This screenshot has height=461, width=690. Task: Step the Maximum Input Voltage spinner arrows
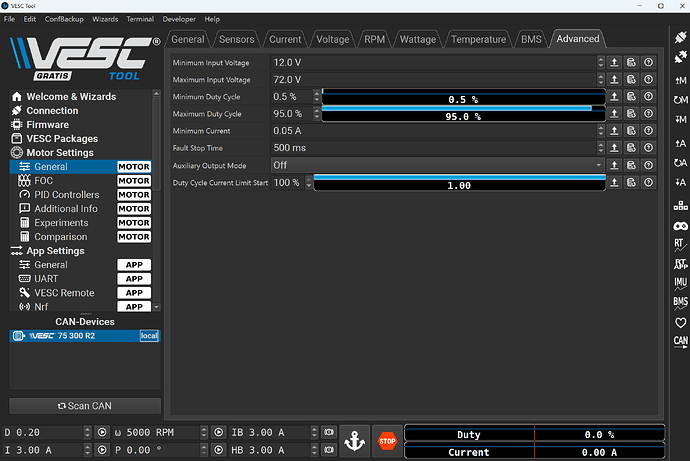(600, 80)
